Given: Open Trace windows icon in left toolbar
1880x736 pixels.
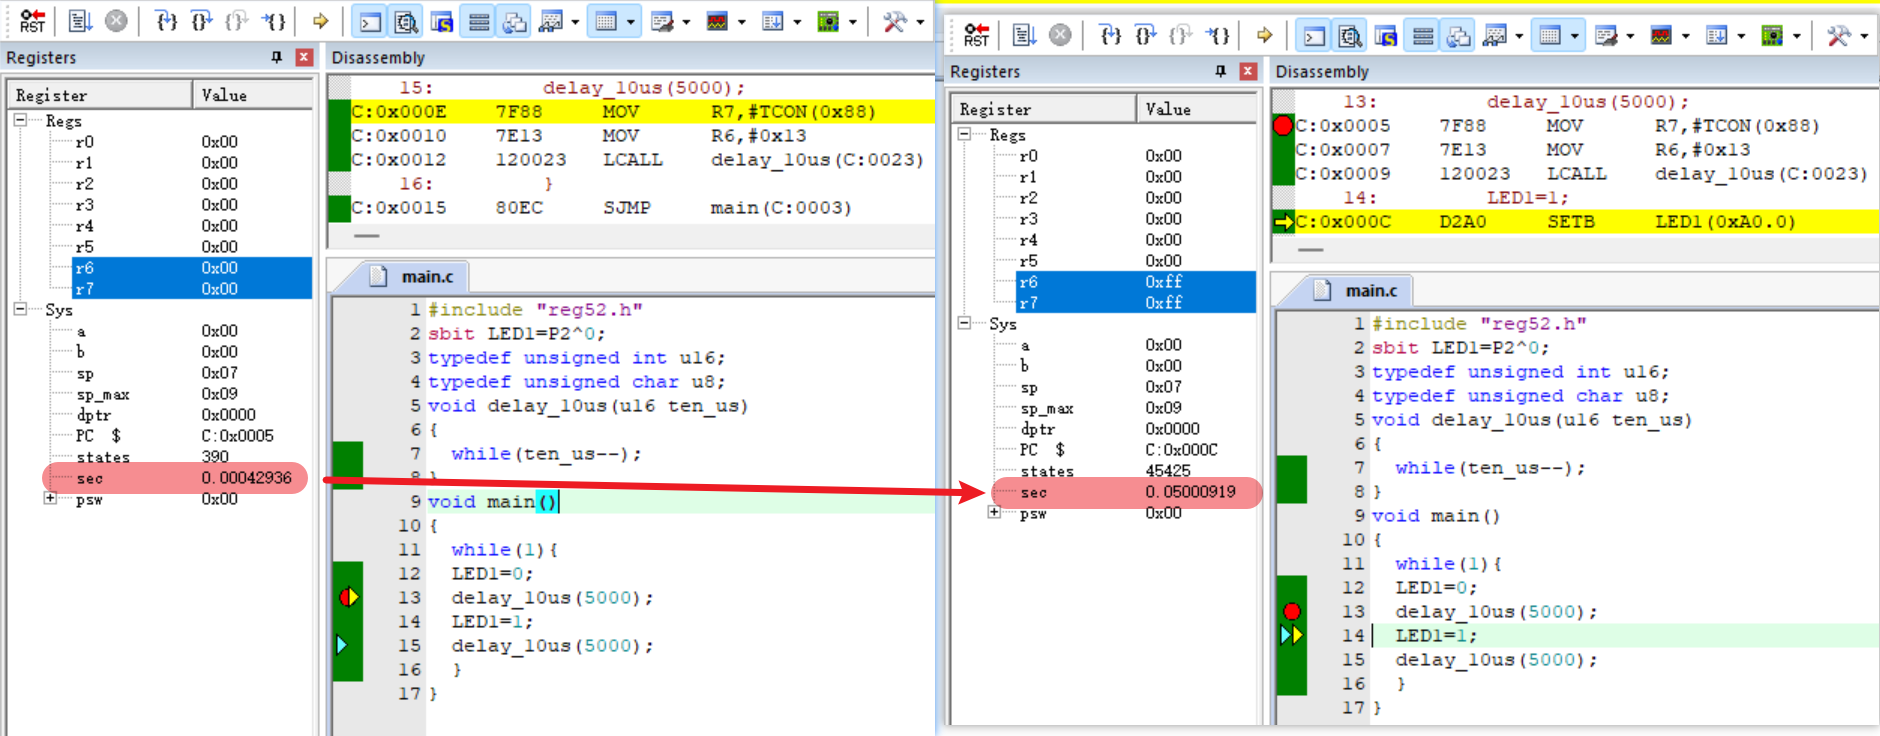Looking at the screenshot, I should 773,21.
